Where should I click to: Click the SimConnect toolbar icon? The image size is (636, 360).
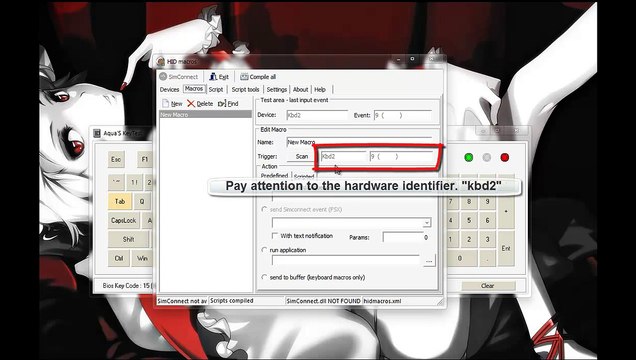[163, 77]
